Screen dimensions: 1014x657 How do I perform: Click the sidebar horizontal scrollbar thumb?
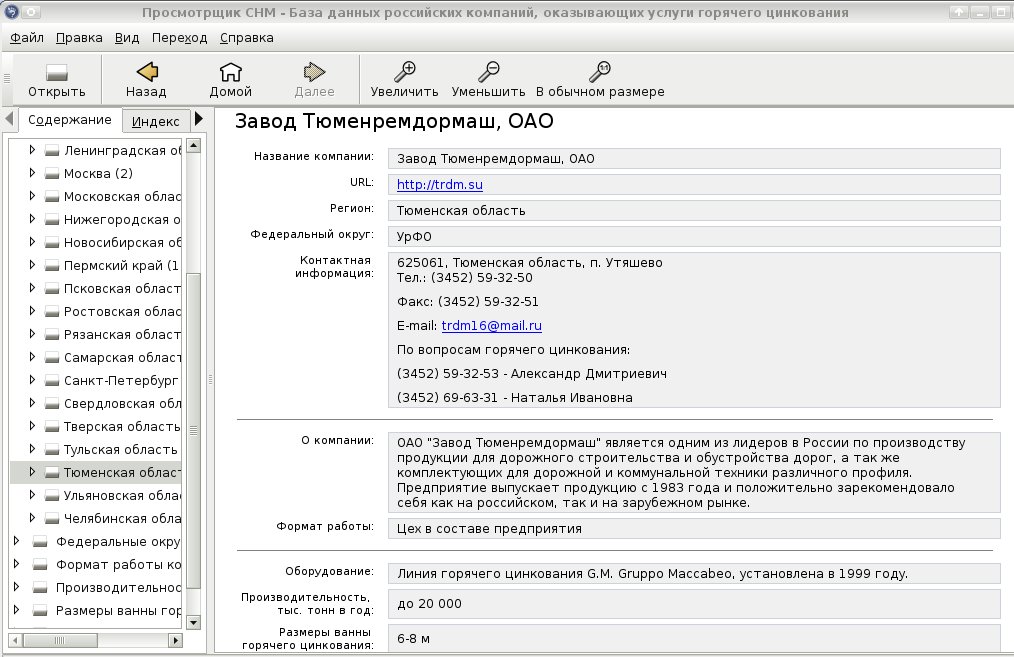[x=59, y=640]
